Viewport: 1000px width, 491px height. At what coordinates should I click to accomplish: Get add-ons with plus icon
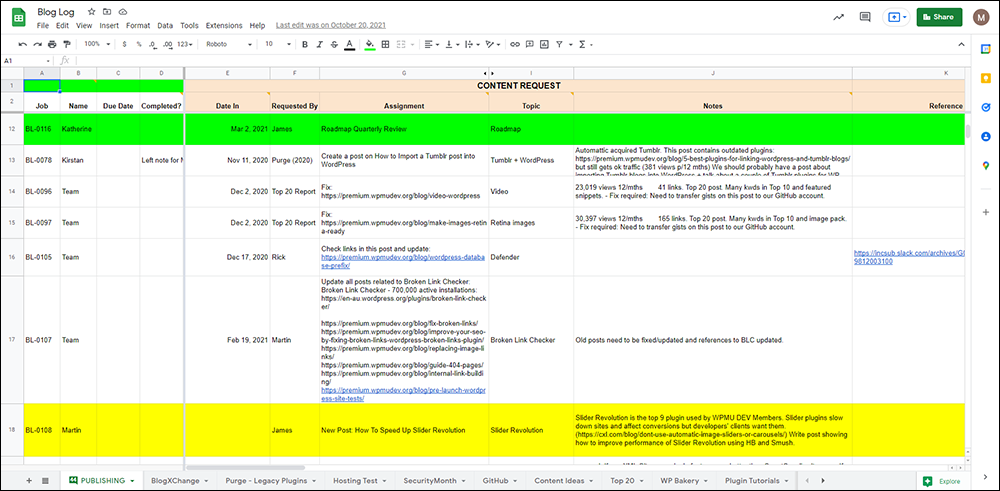[x=985, y=212]
